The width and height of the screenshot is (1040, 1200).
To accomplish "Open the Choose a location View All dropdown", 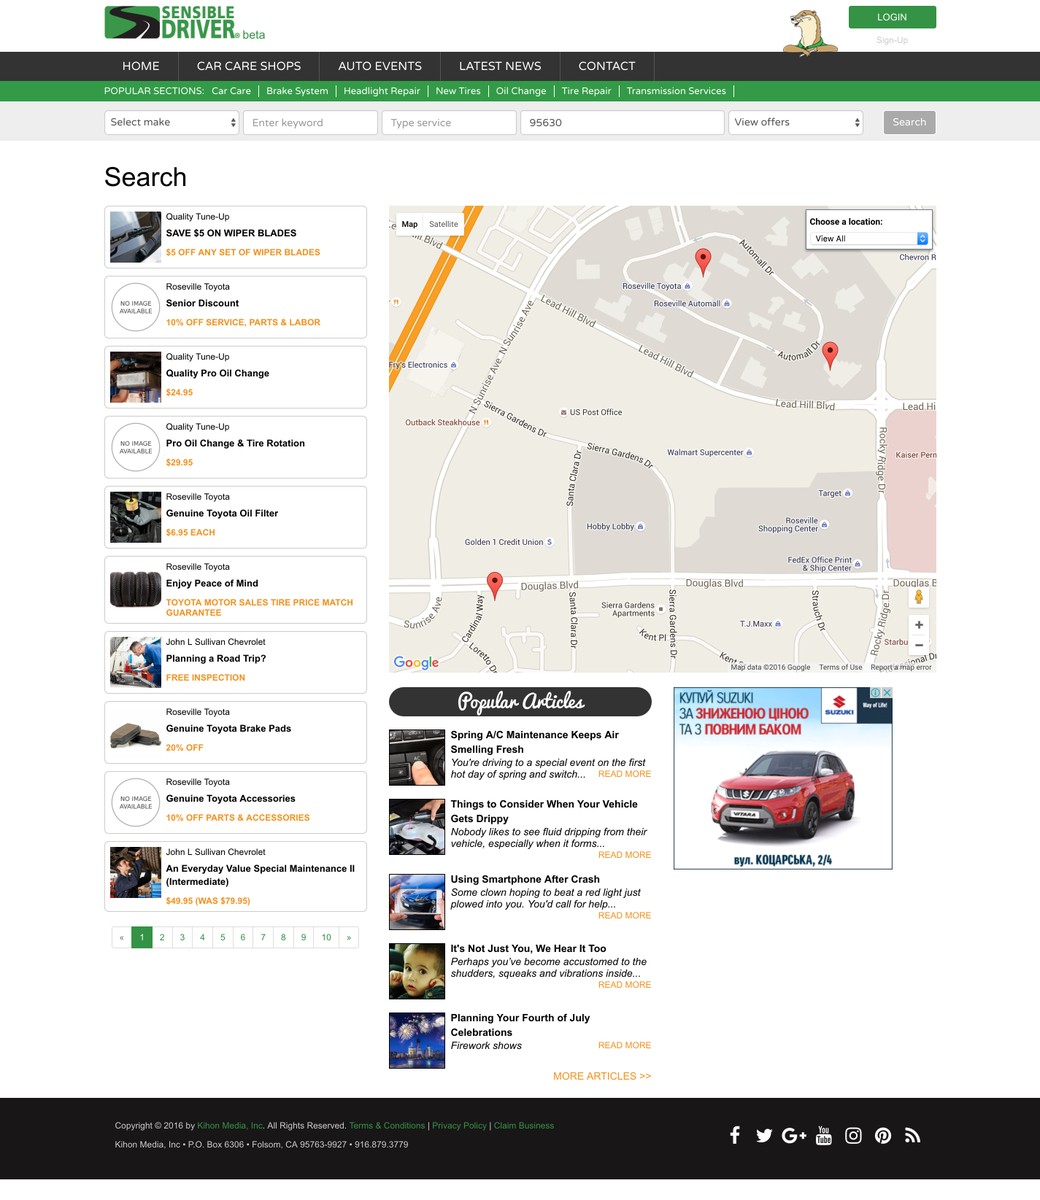I will coord(868,238).
